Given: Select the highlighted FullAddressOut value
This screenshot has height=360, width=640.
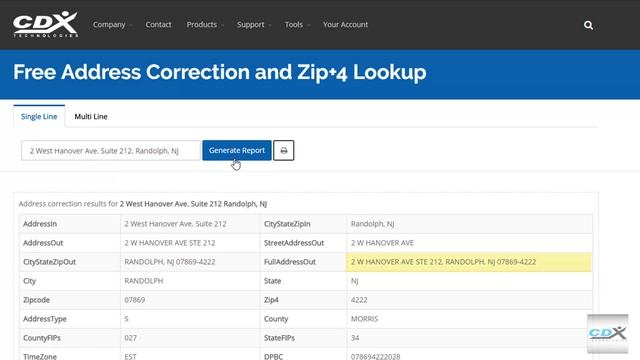Looking at the screenshot, I should (x=443, y=262).
